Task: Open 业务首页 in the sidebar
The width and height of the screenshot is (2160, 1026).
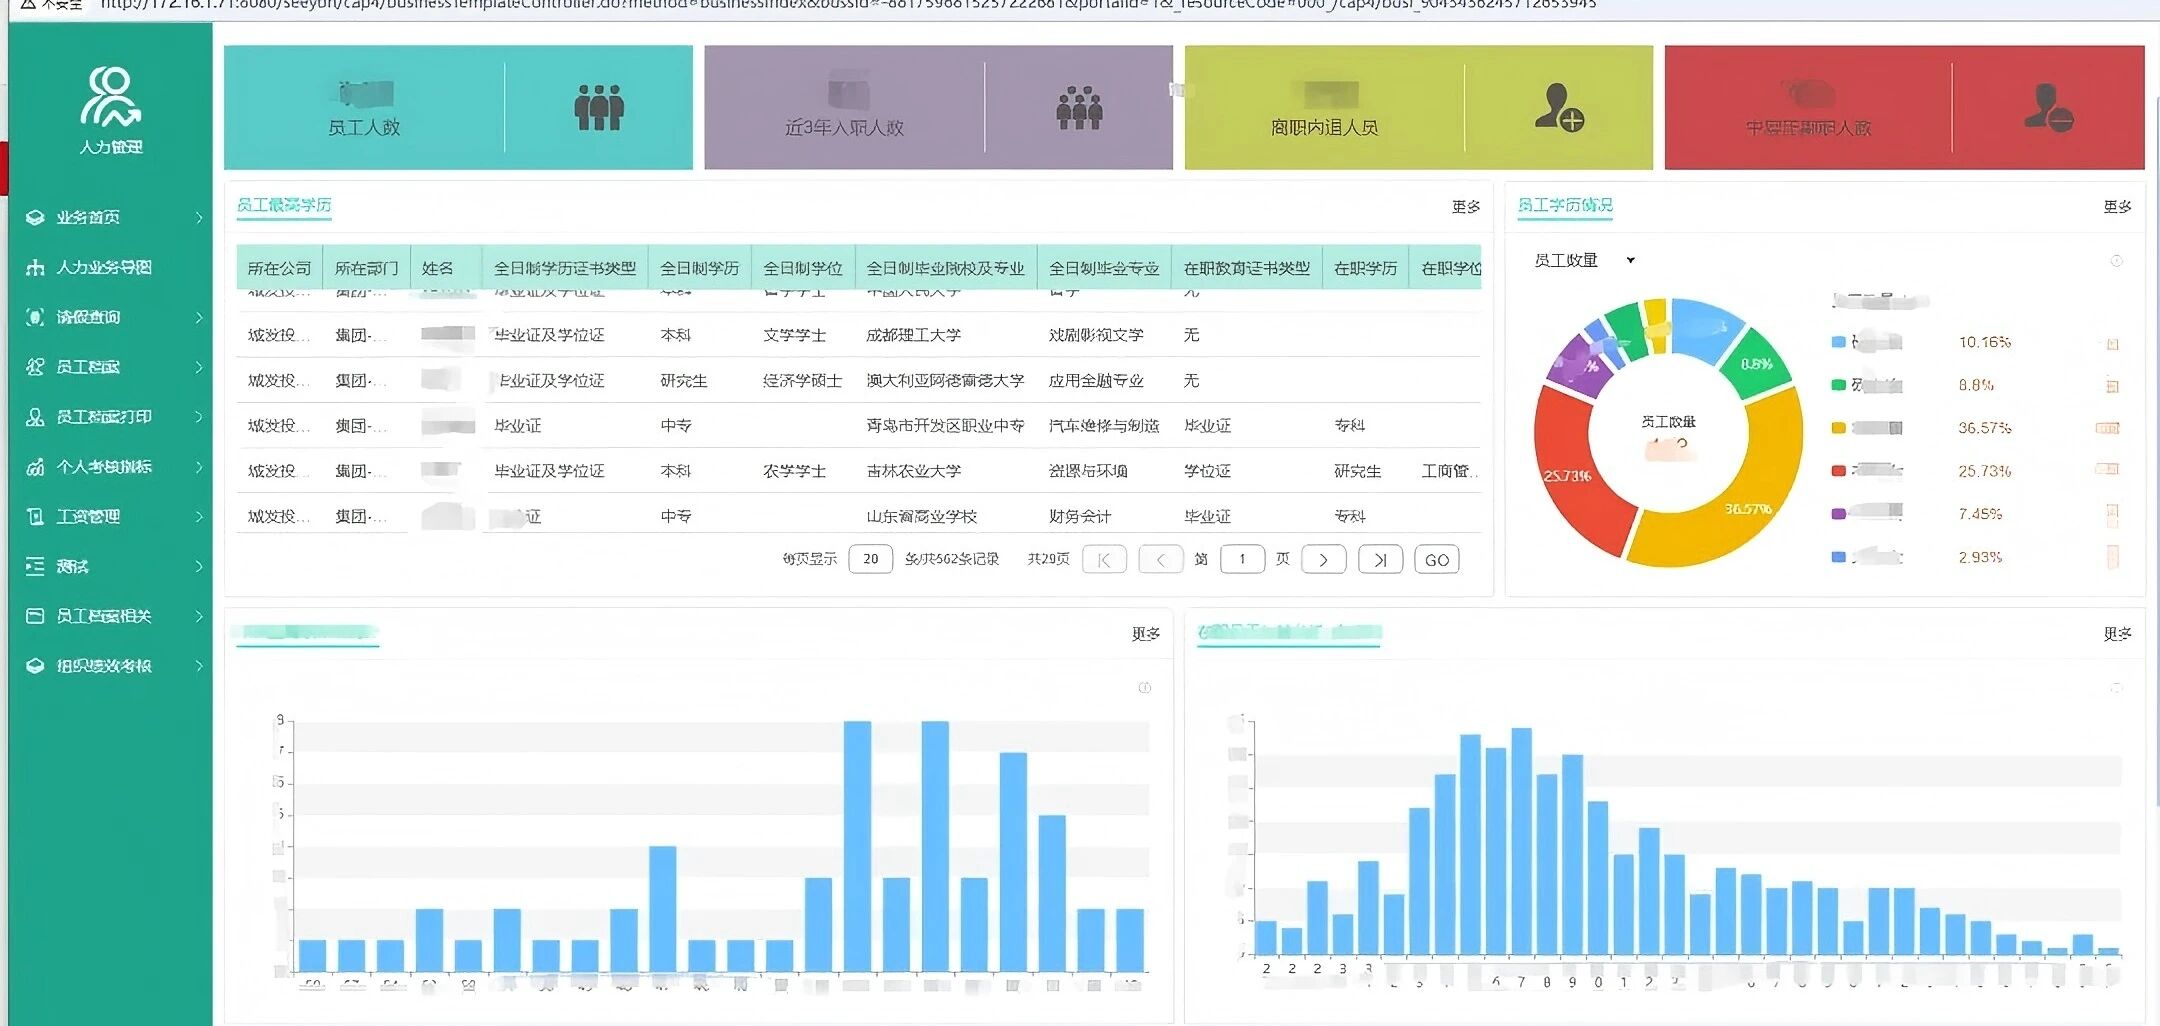Action: tap(88, 217)
